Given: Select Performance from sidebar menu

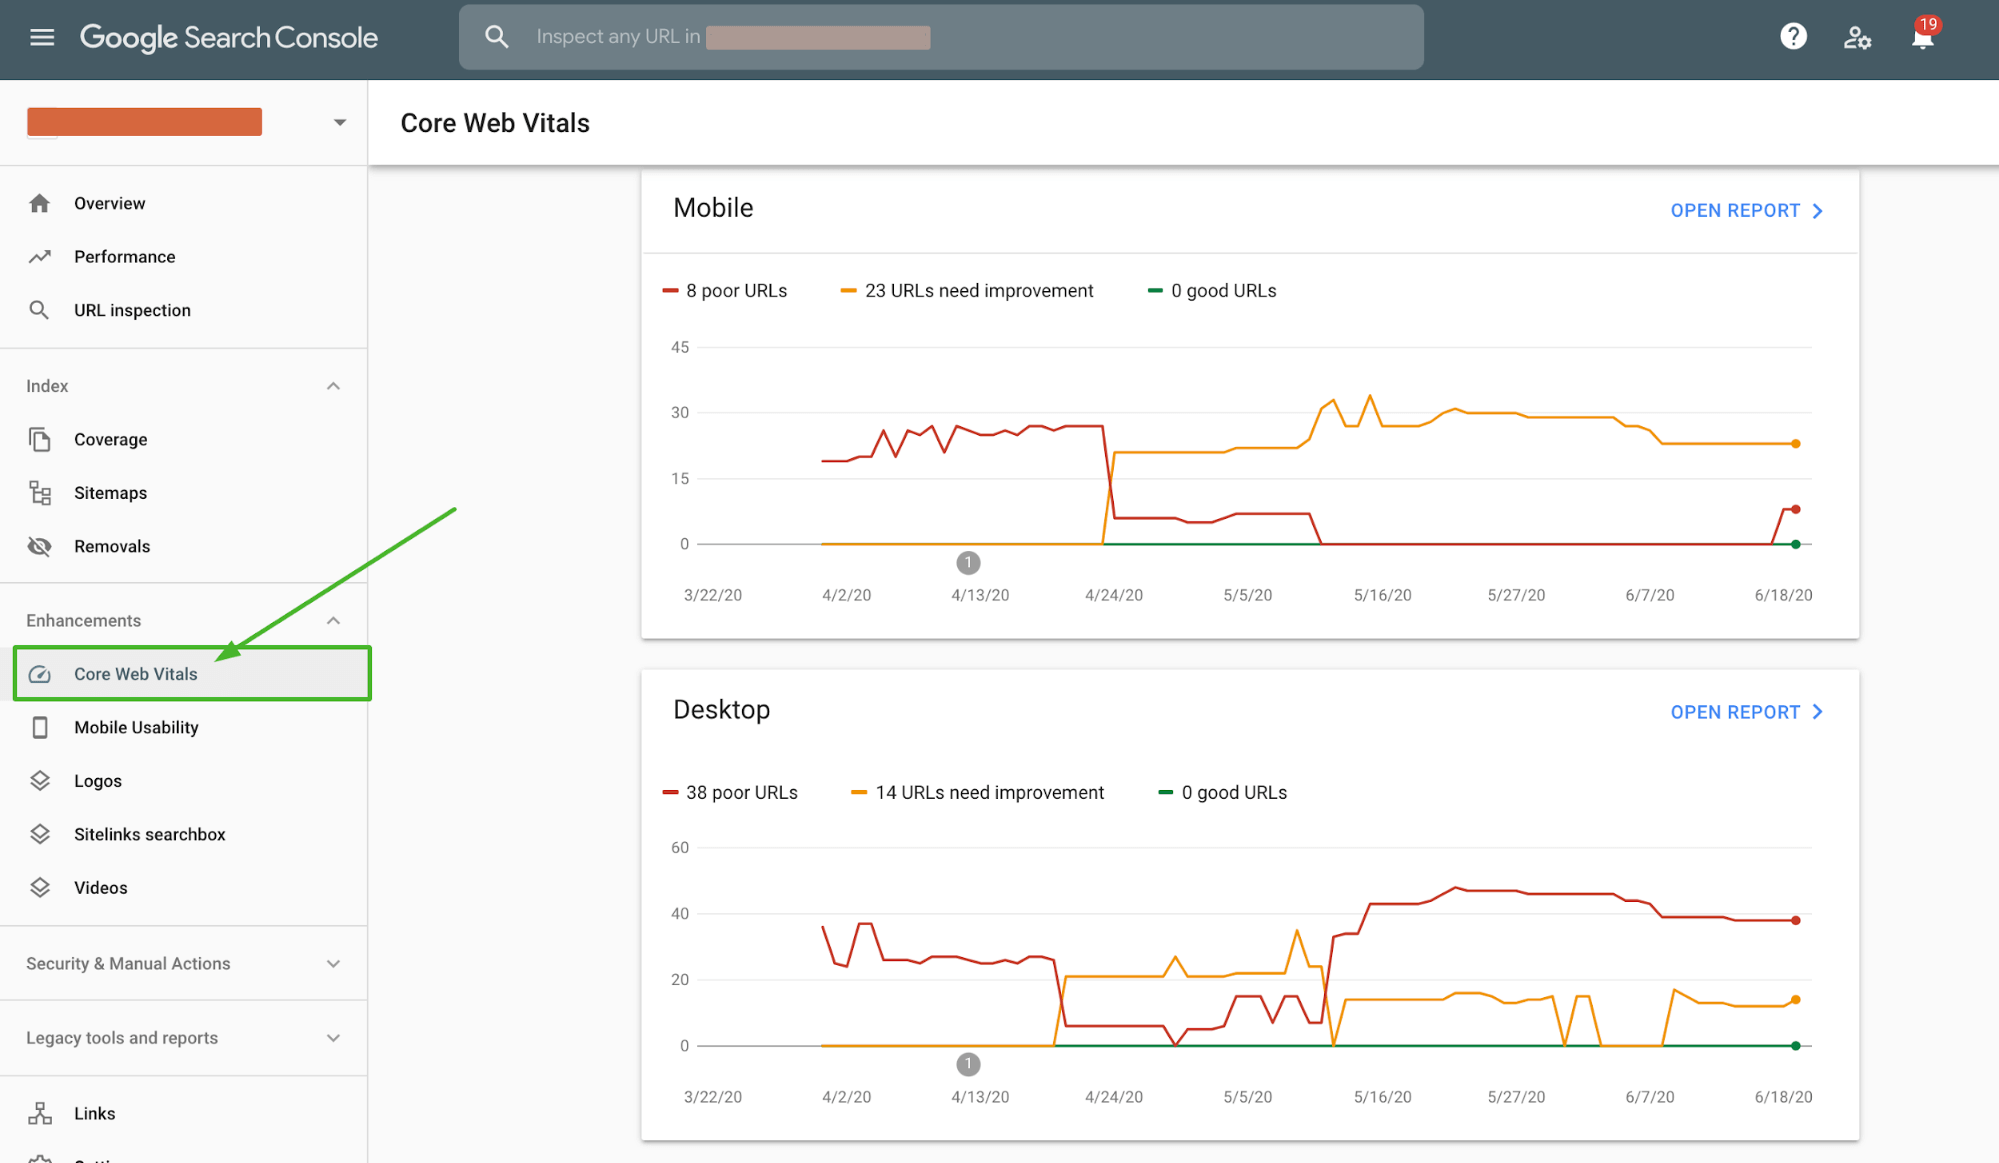Looking at the screenshot, I should 125,255.
